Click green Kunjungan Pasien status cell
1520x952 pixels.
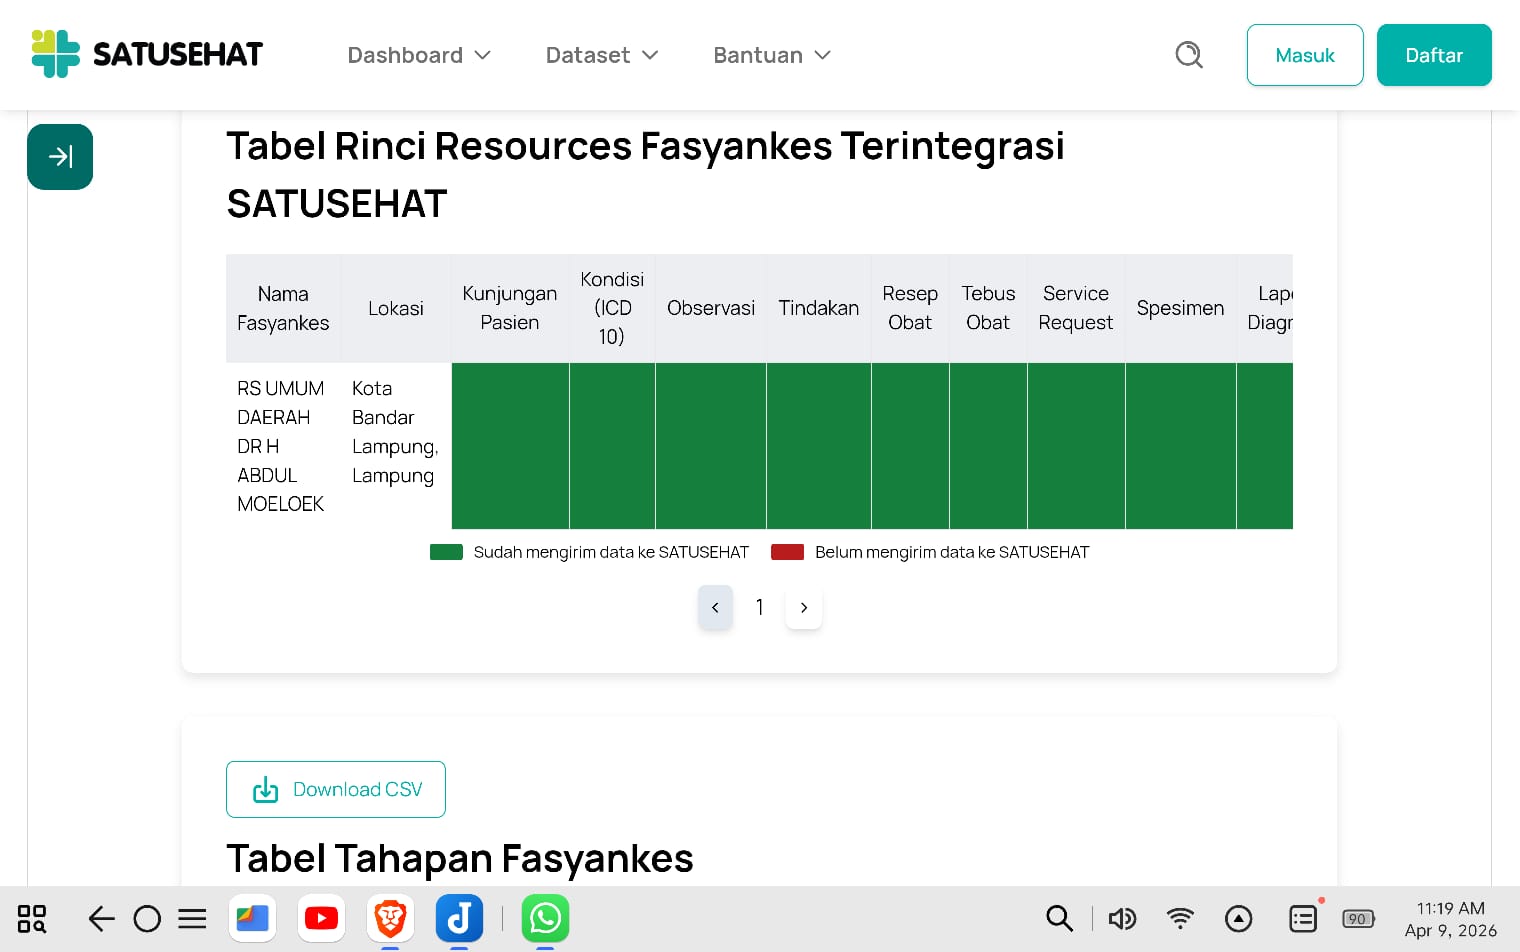tap(510, 446)
